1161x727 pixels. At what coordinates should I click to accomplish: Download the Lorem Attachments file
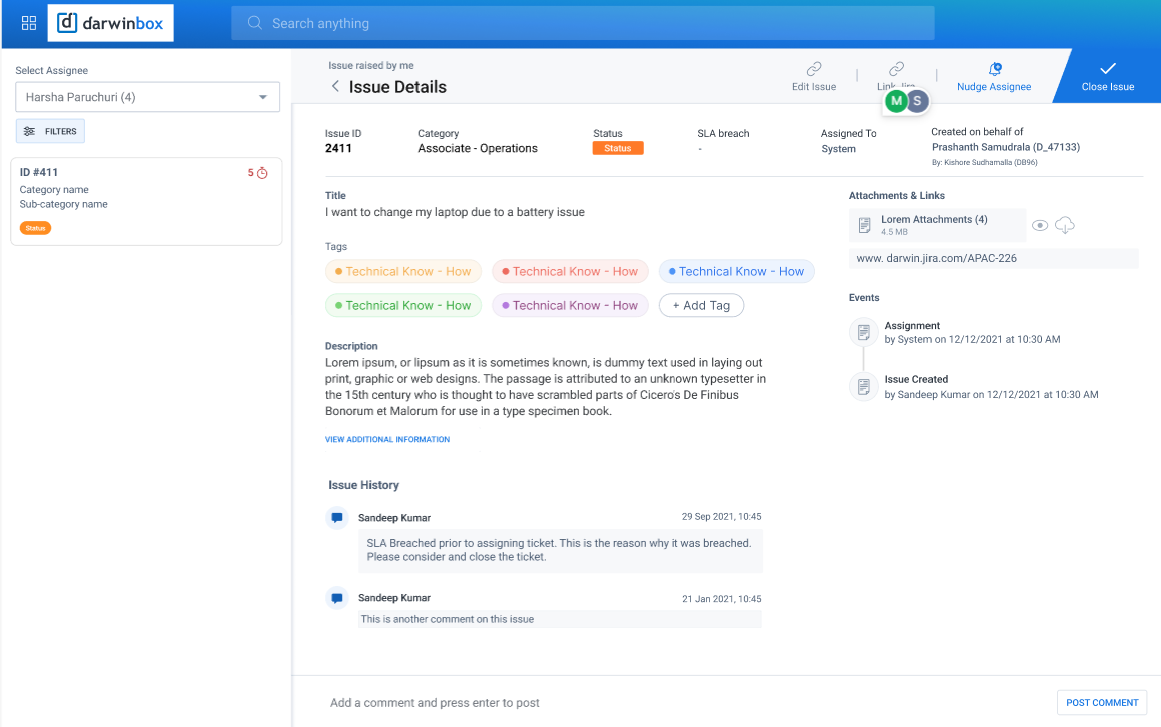point(1064,225)
